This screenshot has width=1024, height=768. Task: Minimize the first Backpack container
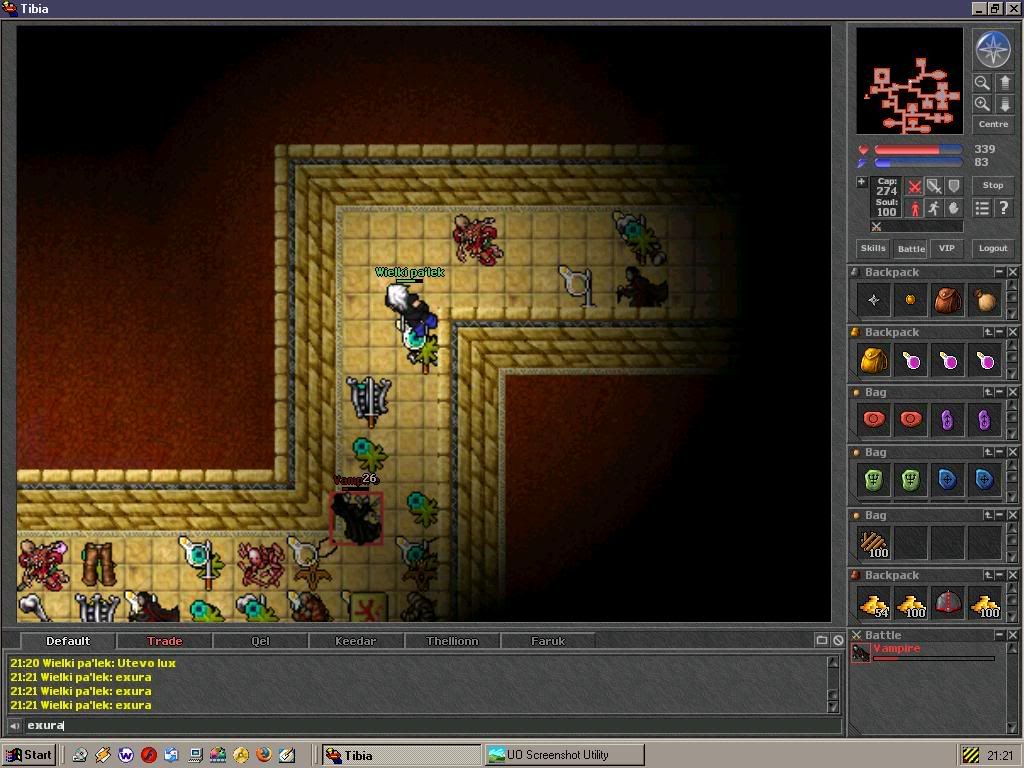[x=999, y=272]
